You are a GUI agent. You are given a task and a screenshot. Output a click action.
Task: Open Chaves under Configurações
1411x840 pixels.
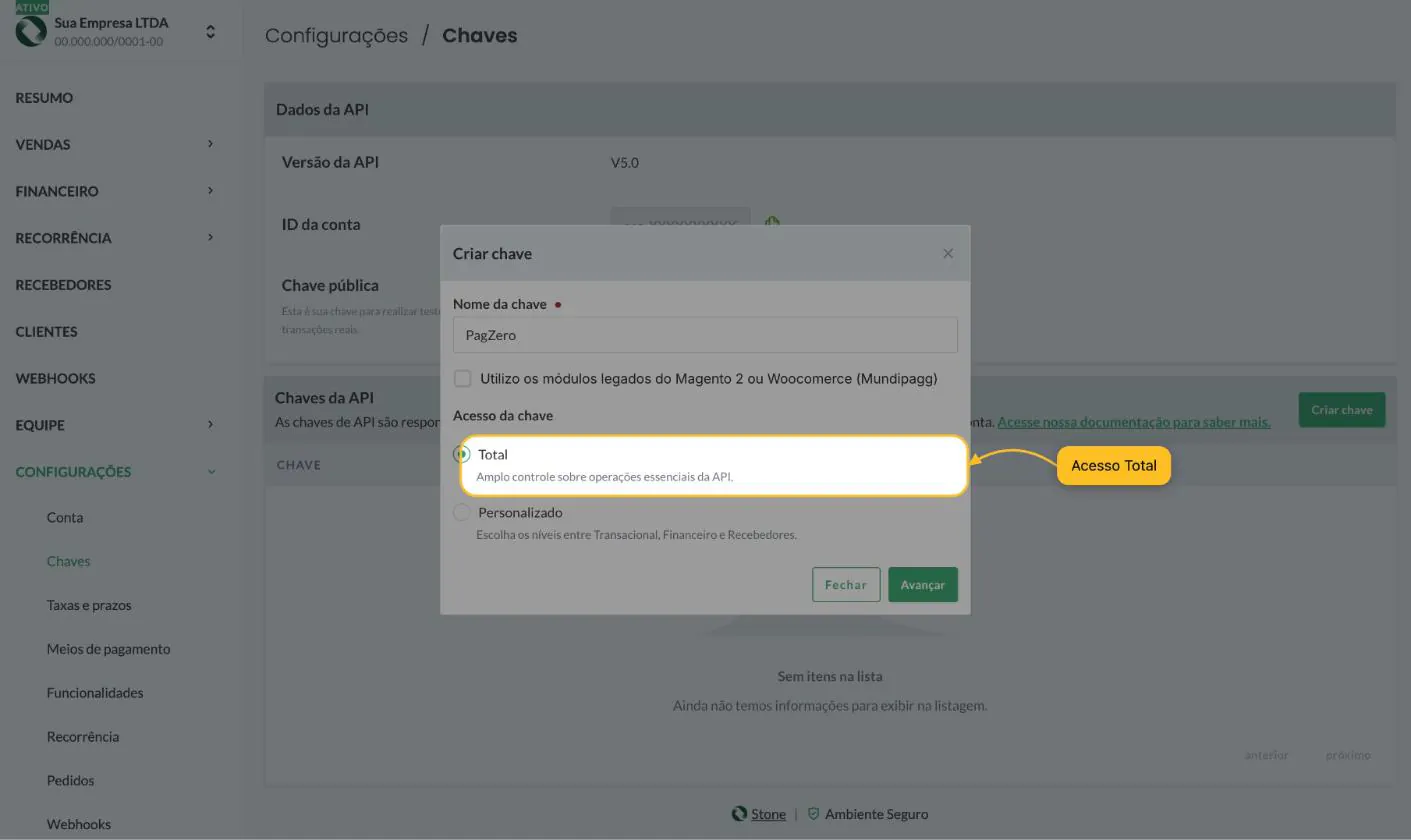(68, 561)
